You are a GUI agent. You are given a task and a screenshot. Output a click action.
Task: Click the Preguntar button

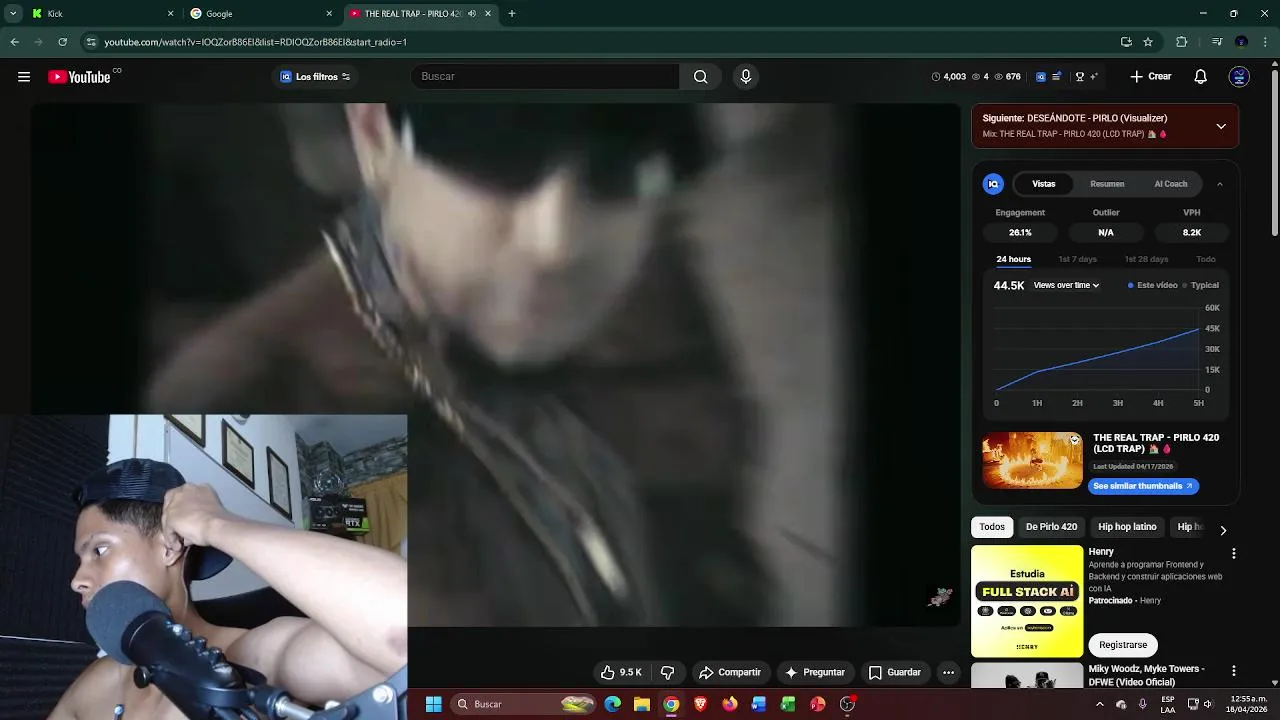tap(816, 673)
